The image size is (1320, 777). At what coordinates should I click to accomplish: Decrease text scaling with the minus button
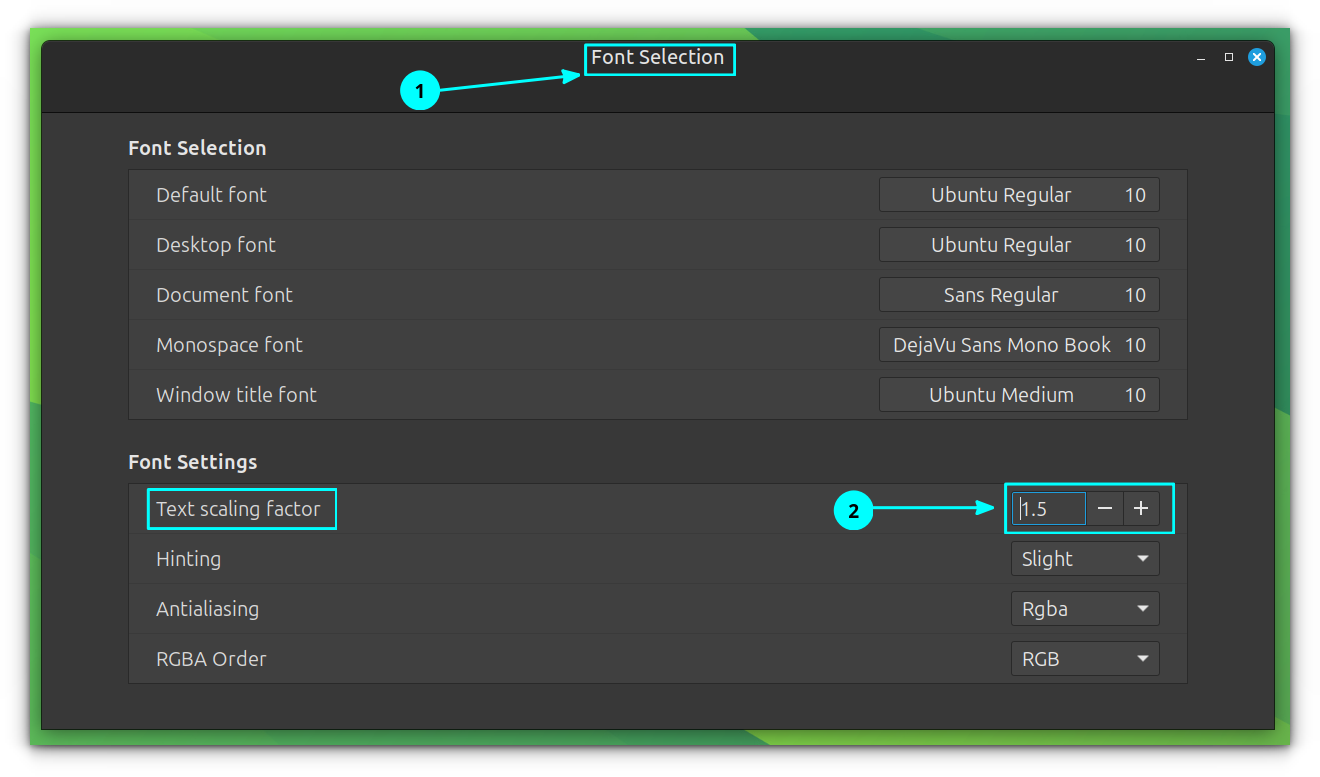point(1104,508)
